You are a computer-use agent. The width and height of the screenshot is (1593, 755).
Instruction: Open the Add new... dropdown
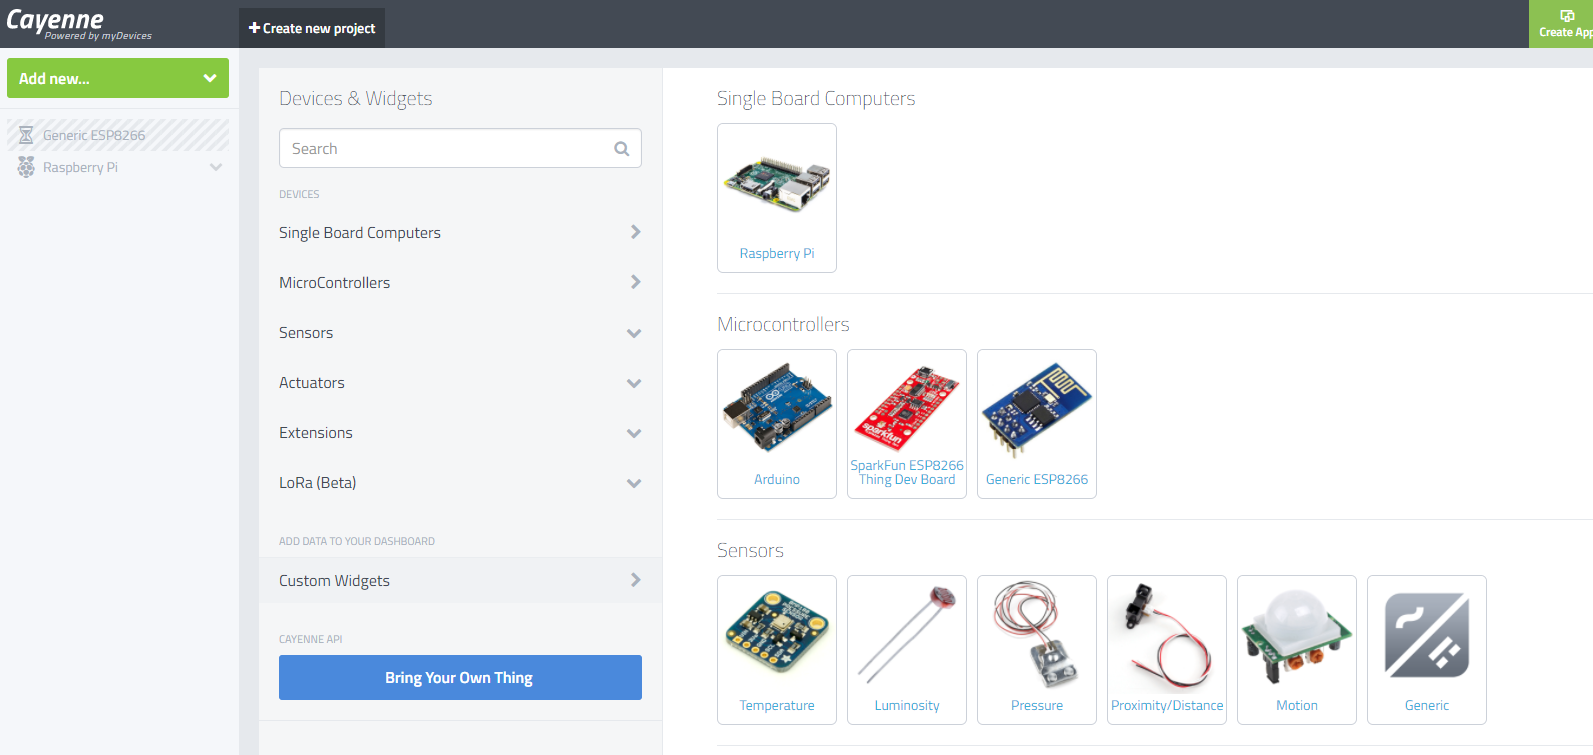118,78
